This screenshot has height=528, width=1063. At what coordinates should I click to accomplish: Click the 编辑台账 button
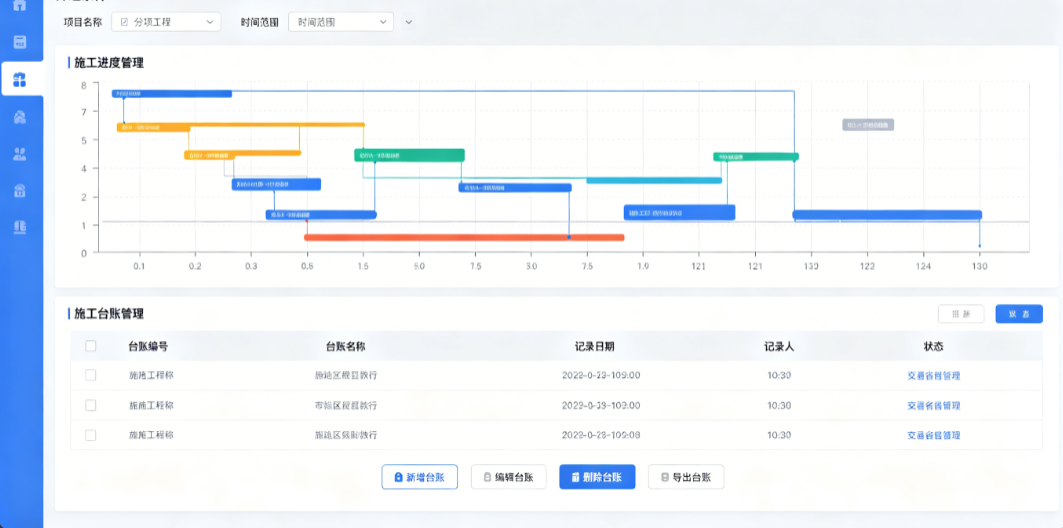point(508,477)
